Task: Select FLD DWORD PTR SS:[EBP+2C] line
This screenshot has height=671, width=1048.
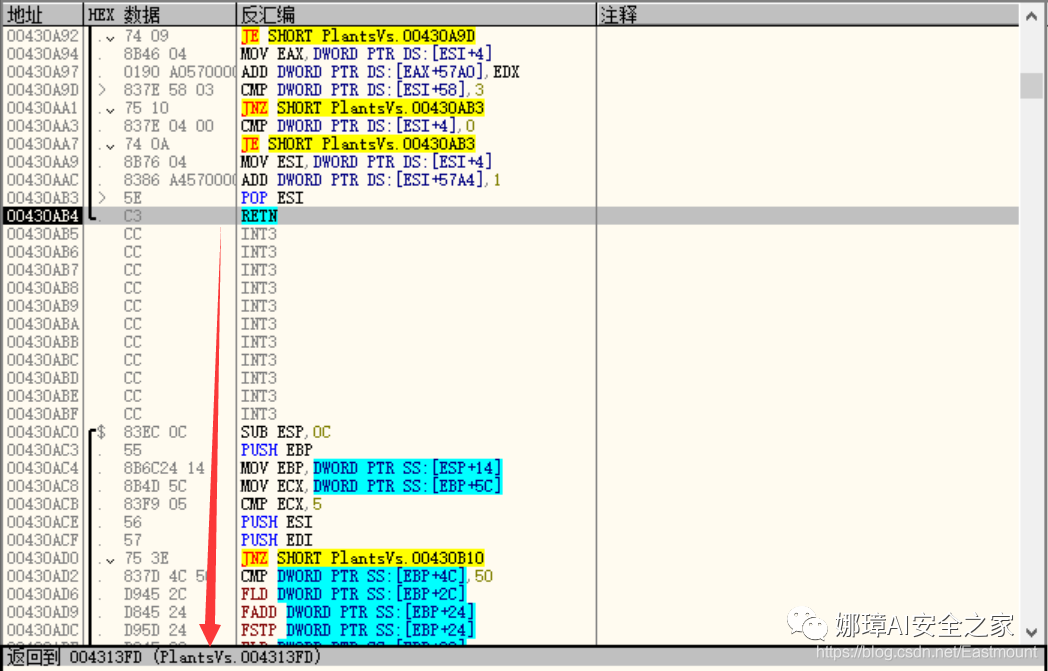Action: tap(353, 595)
